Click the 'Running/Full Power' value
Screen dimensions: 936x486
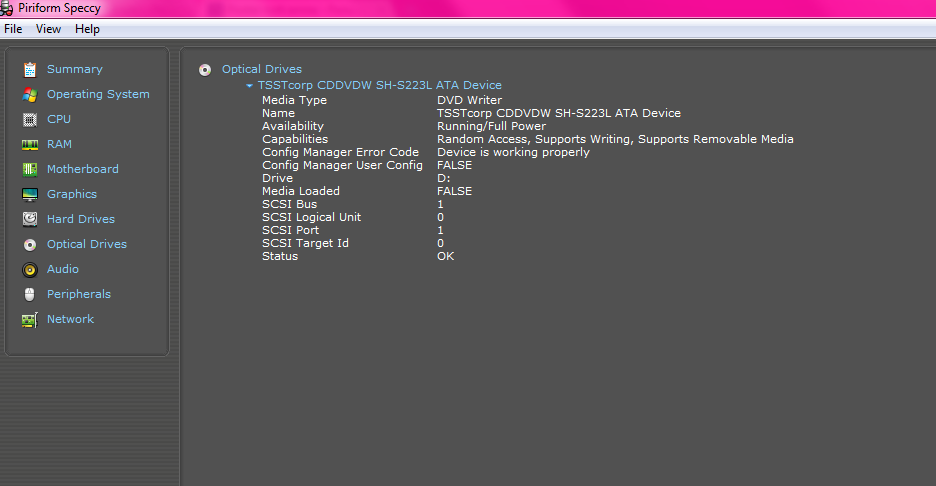[491, 127]
